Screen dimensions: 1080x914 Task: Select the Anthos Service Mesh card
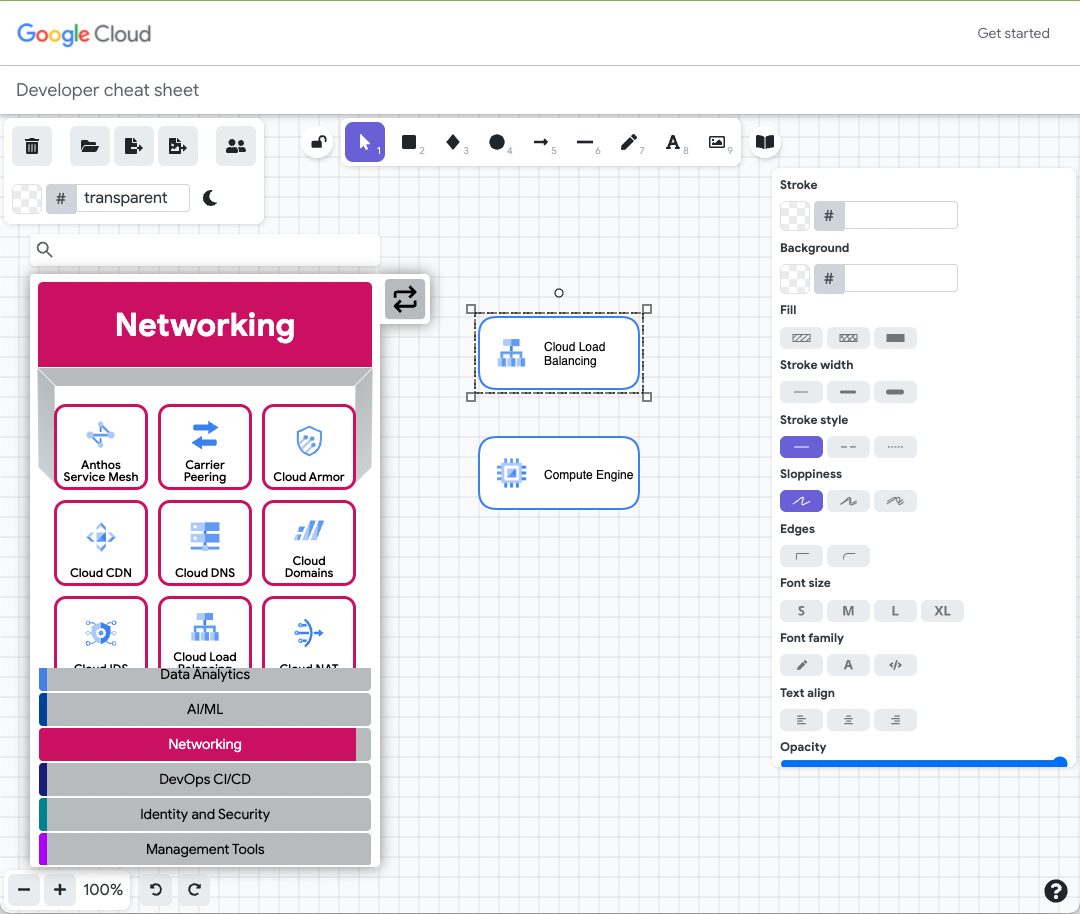coord(101,447)
